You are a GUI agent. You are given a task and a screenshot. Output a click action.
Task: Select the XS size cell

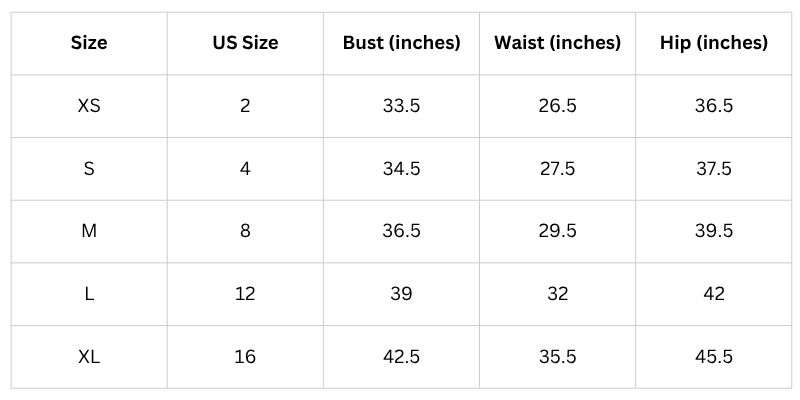89,106
